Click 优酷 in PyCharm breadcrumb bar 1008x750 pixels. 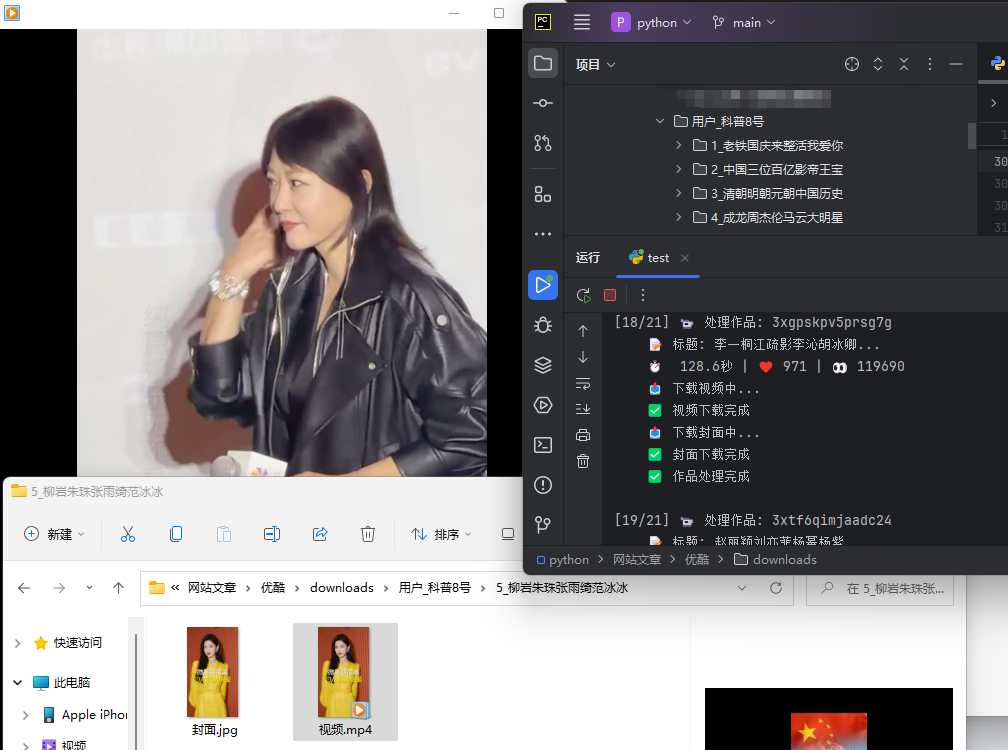pos(697,560)
